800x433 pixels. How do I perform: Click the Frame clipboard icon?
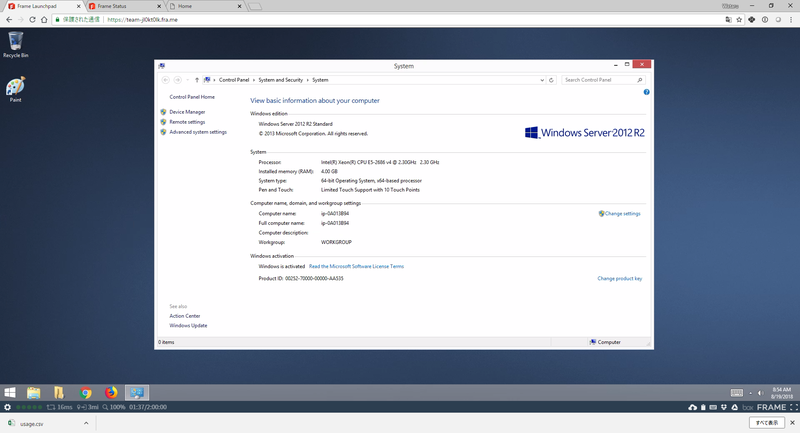tap(703, 407)
